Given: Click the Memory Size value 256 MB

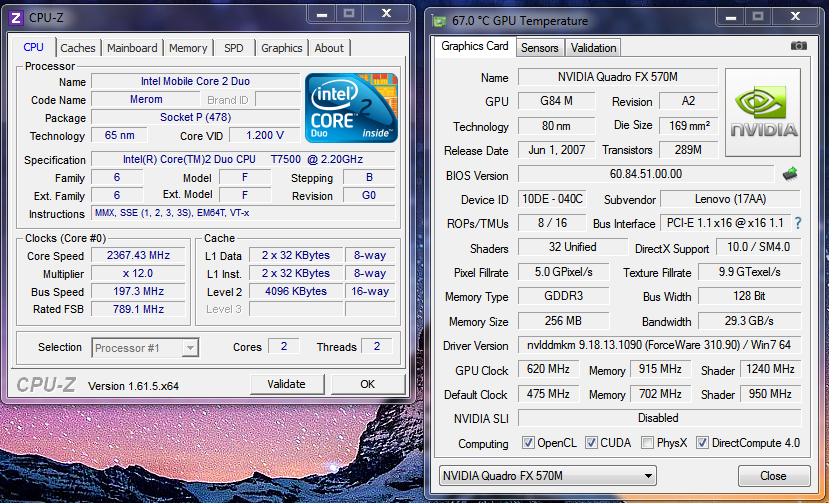Looking at the screenshot, I should [563, 321].
